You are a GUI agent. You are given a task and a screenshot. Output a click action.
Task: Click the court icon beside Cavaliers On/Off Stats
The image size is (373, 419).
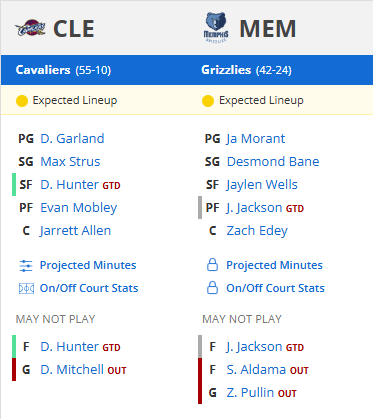coord(26,288)
